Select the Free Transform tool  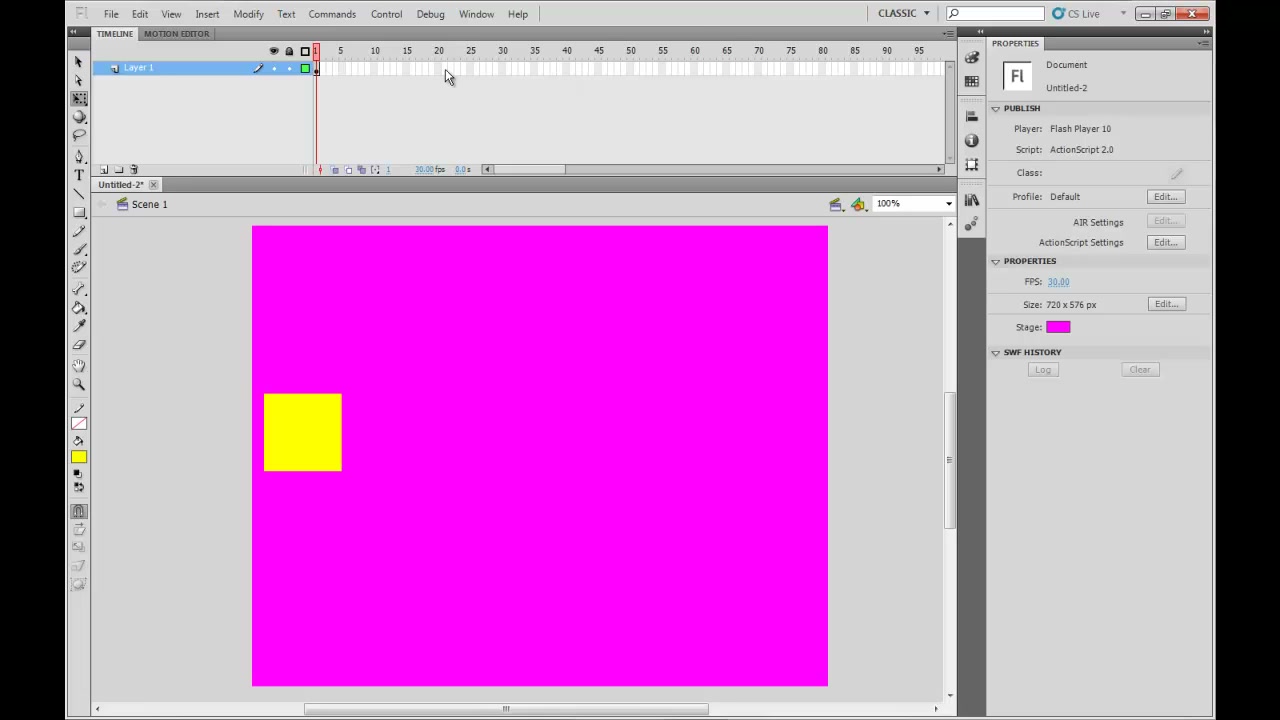point(79,99)
